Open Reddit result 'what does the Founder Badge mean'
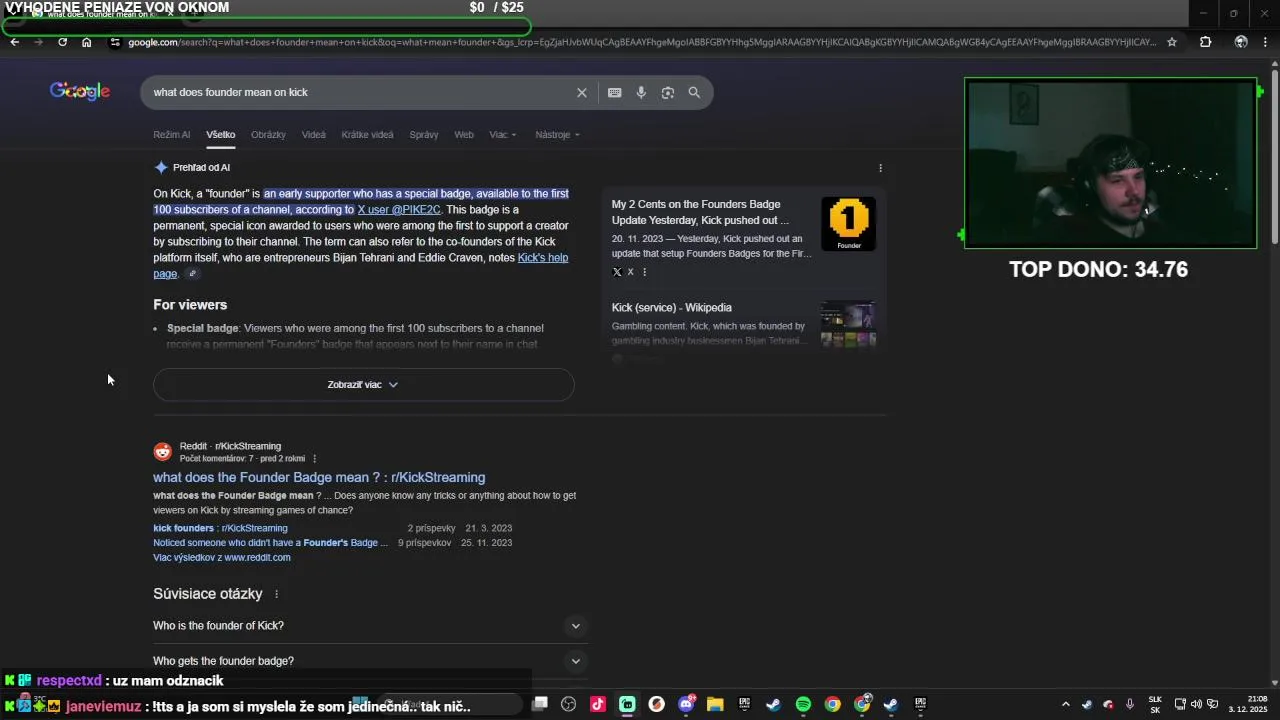 click(319, 478)
